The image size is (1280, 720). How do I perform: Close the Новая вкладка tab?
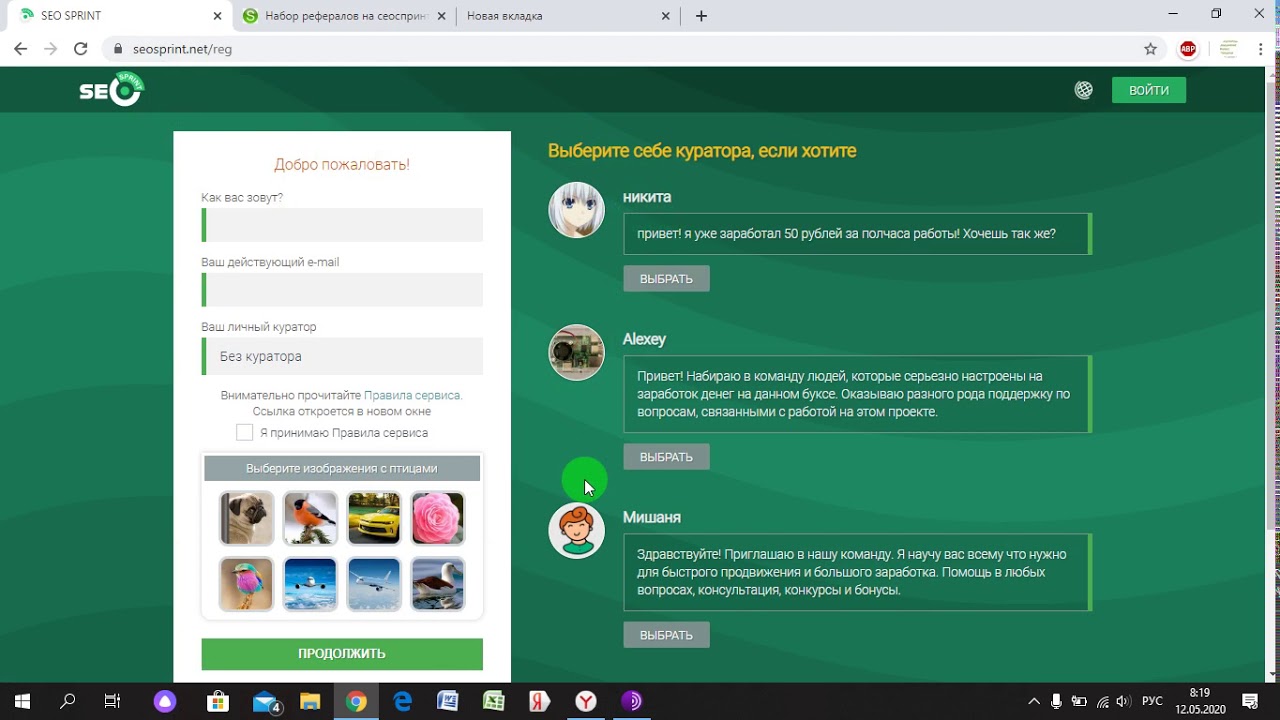point(667,16)
